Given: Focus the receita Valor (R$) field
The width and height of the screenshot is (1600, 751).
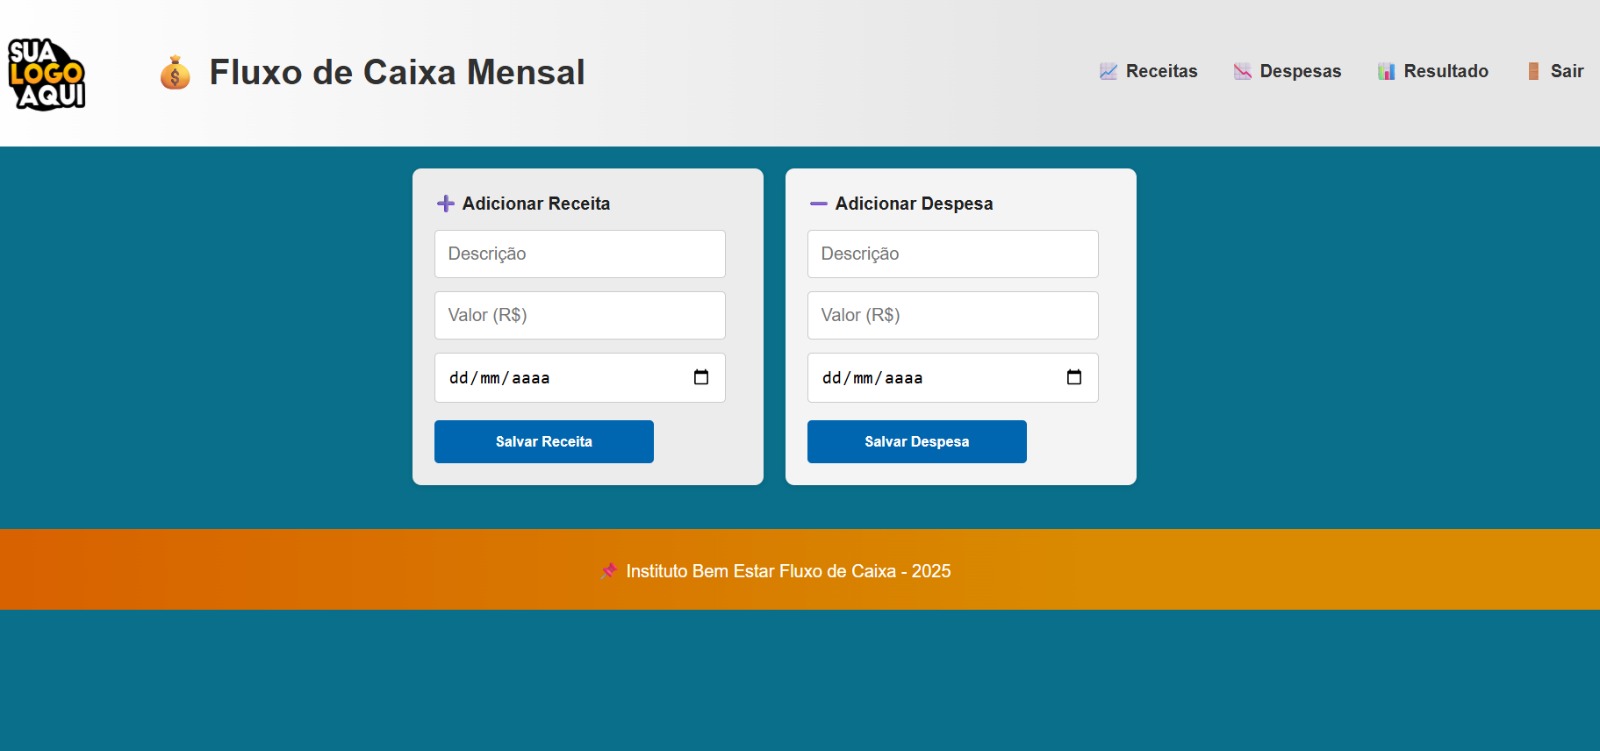Looking at the screenshot, I should (x=579, y=315).
